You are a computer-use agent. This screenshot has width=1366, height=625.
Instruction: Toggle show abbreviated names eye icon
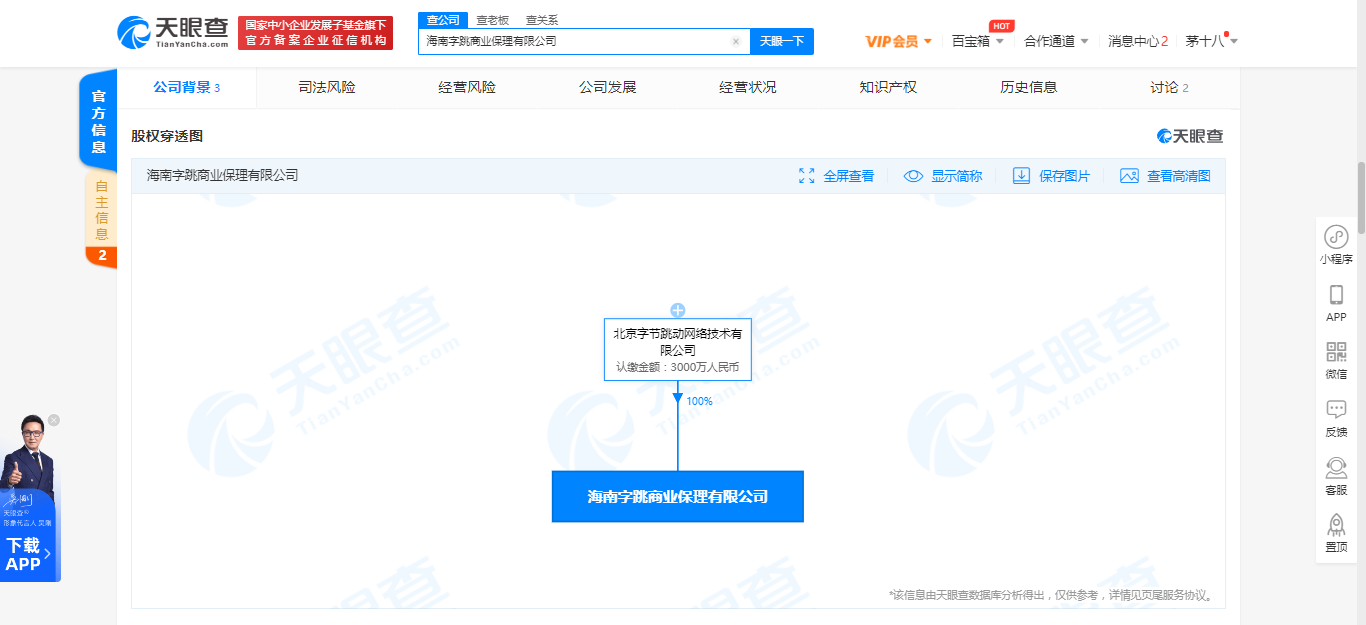913,176
